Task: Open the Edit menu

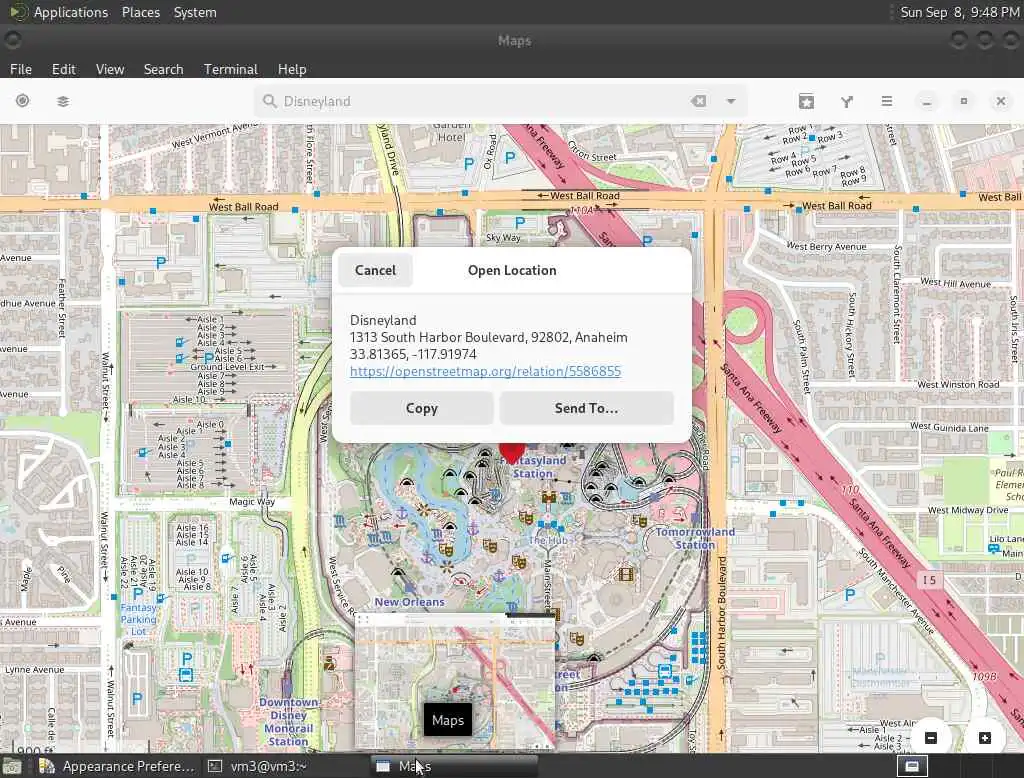Action: point(63,69)
